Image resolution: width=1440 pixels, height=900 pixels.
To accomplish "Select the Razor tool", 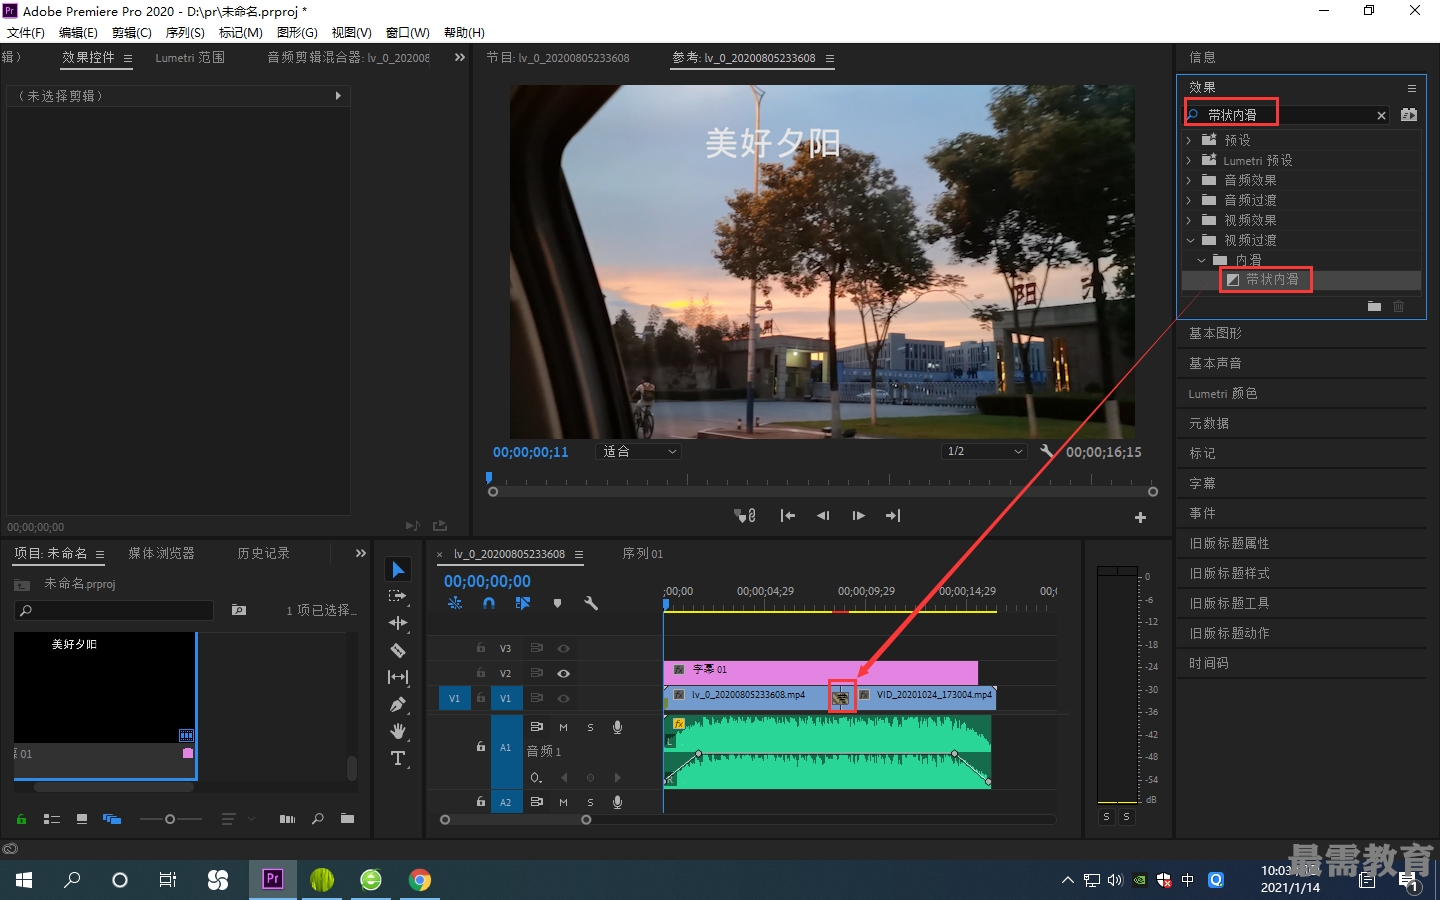I will (x=398, y=650).
